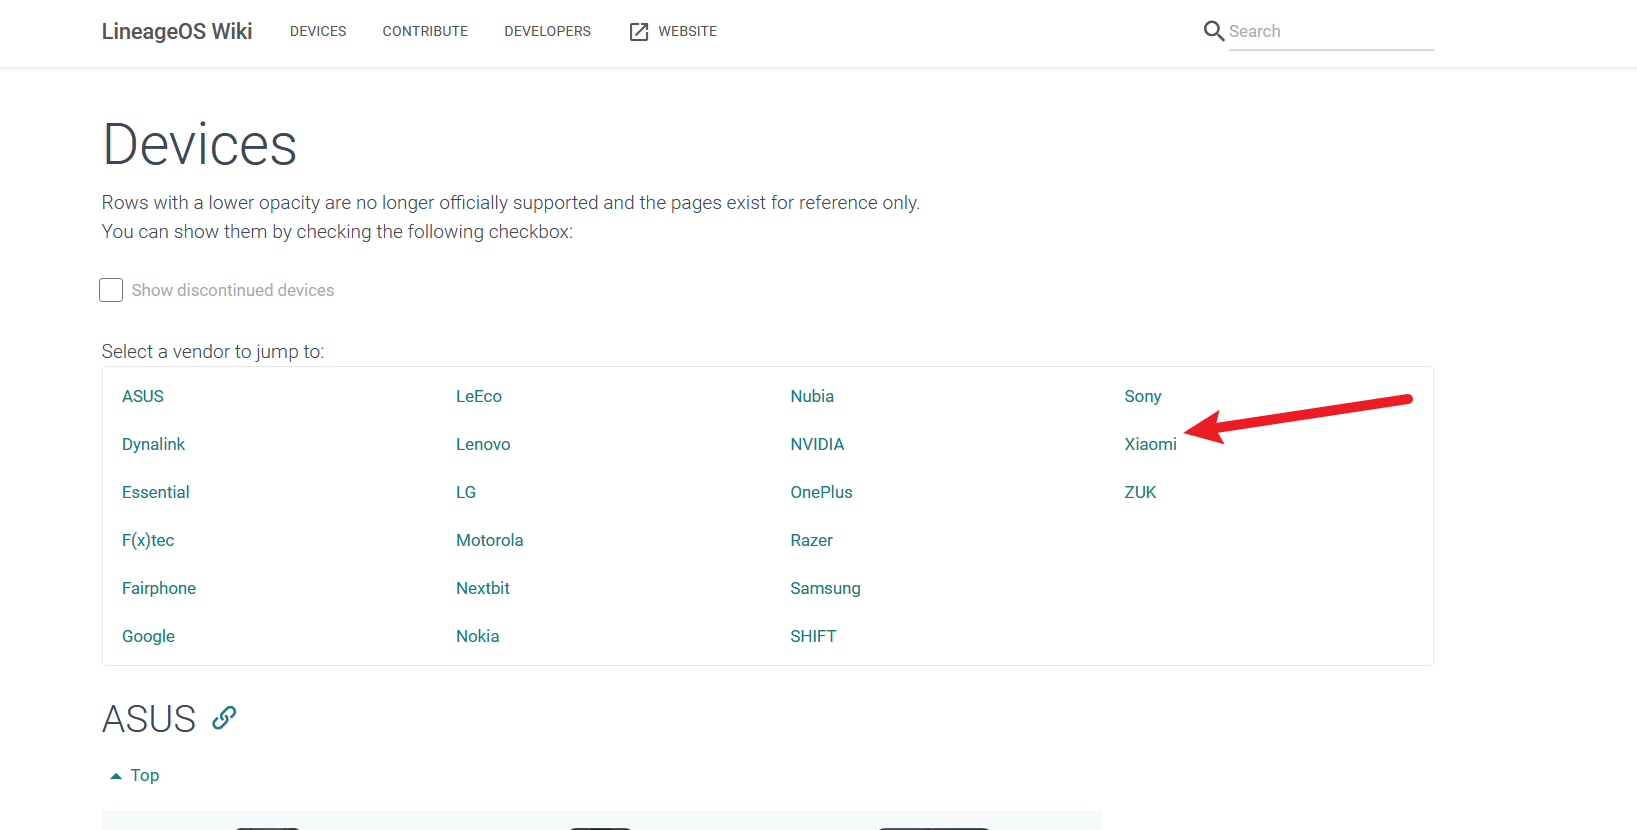Open the OnePlus vendor link
The height and width of the screenshot is (830, 1637).
821,492
